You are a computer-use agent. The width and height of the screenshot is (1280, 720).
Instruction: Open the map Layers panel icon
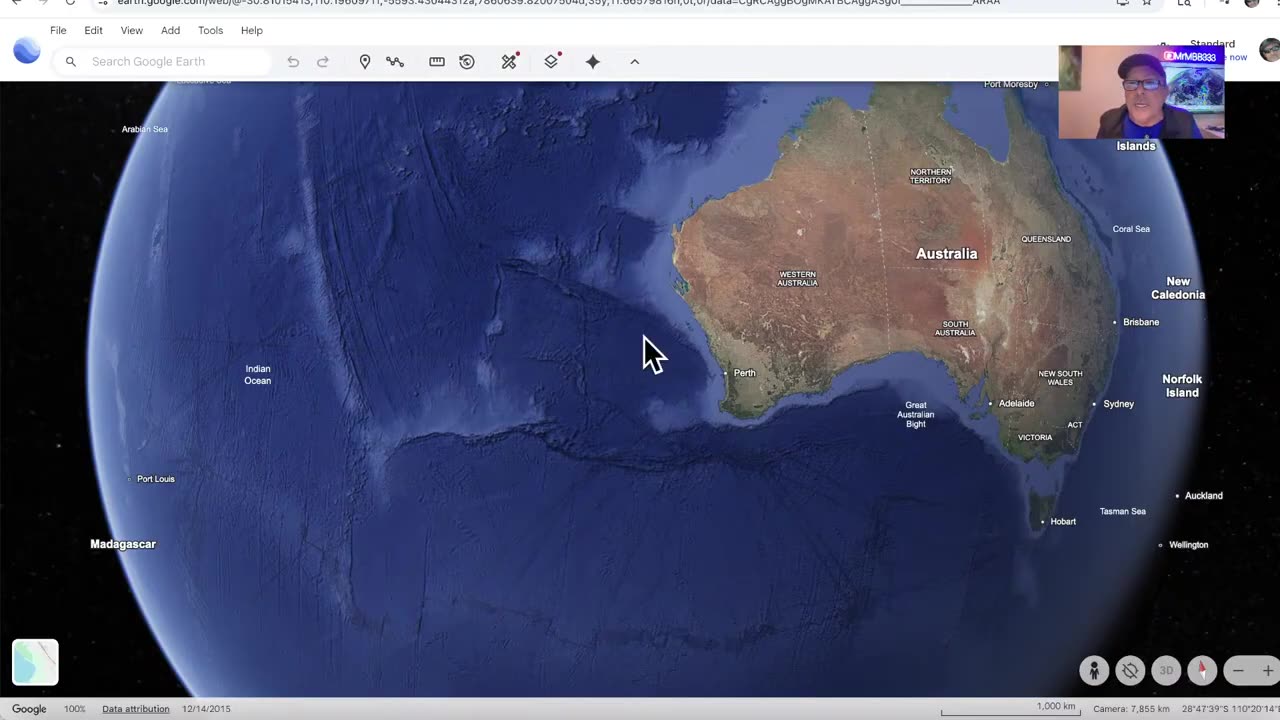(551, 62)
